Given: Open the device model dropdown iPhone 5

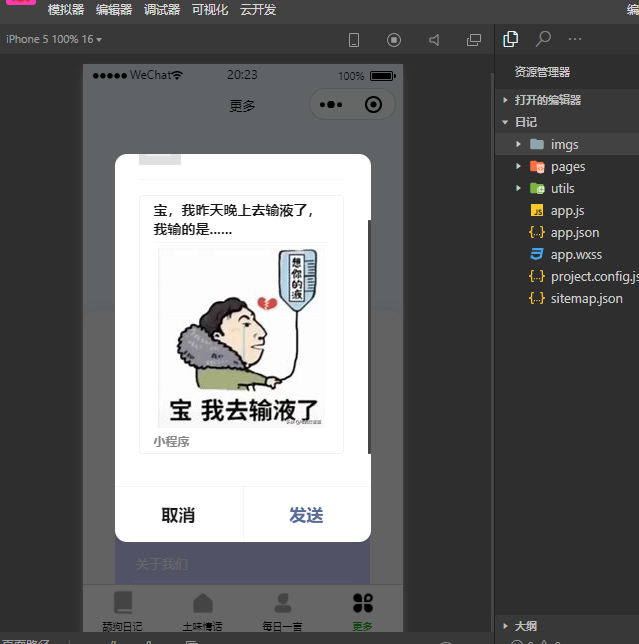Looking at the screenshot, I should pos(54,40).
